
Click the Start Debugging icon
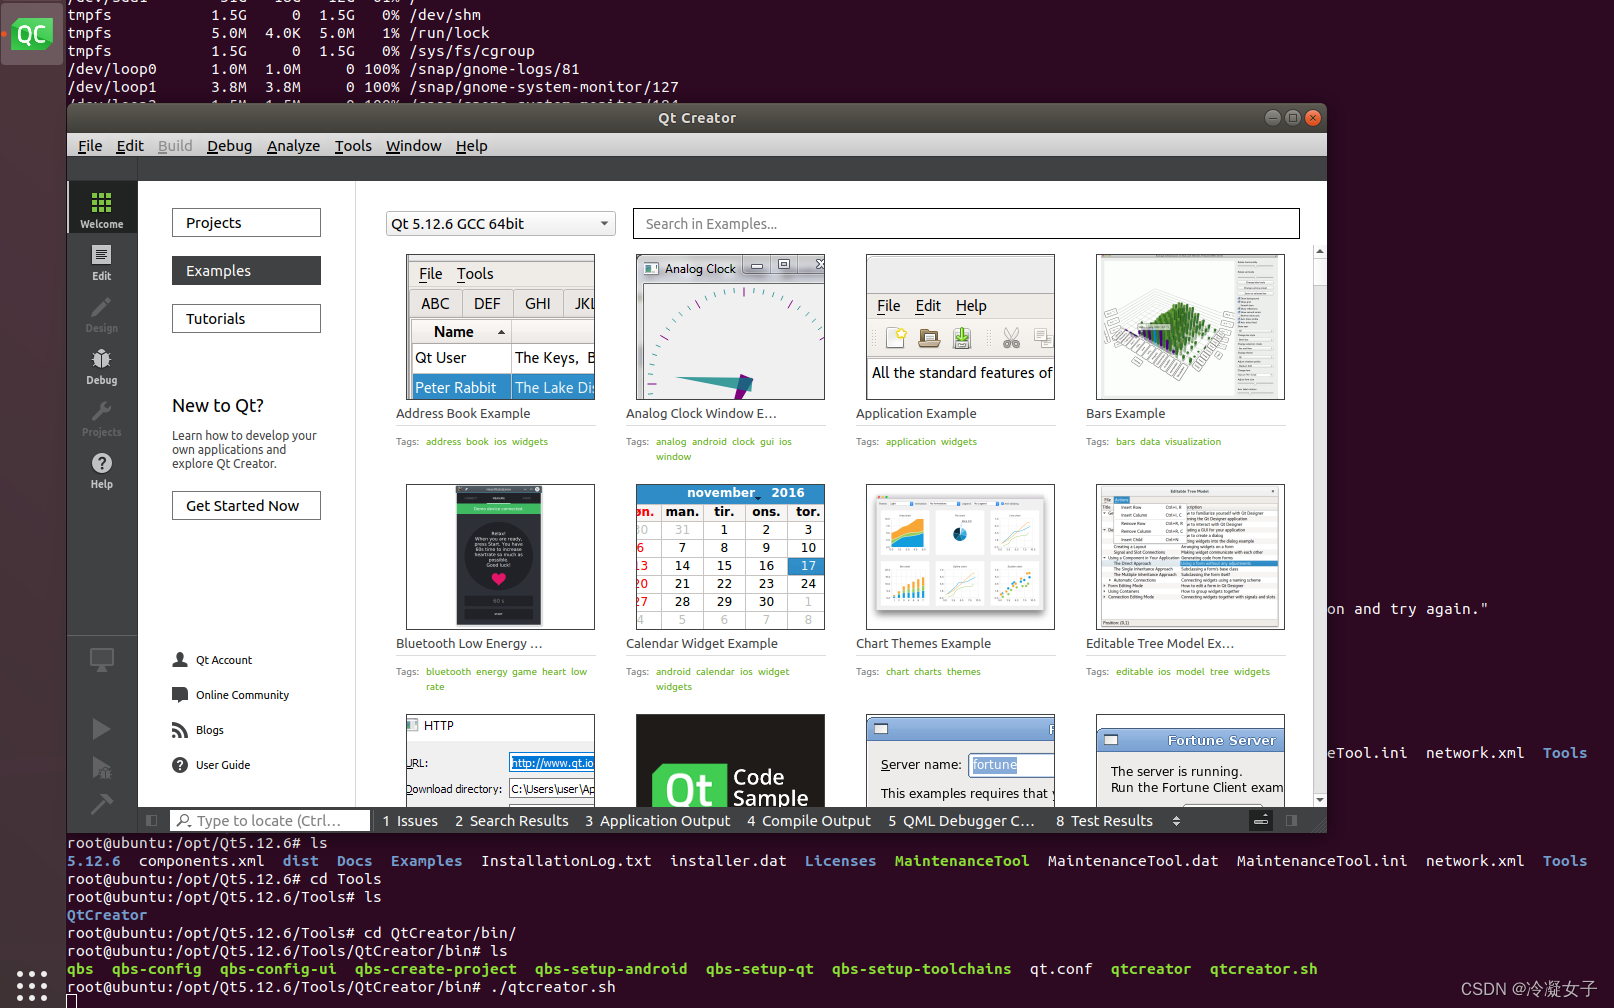(x=102, y=767)
